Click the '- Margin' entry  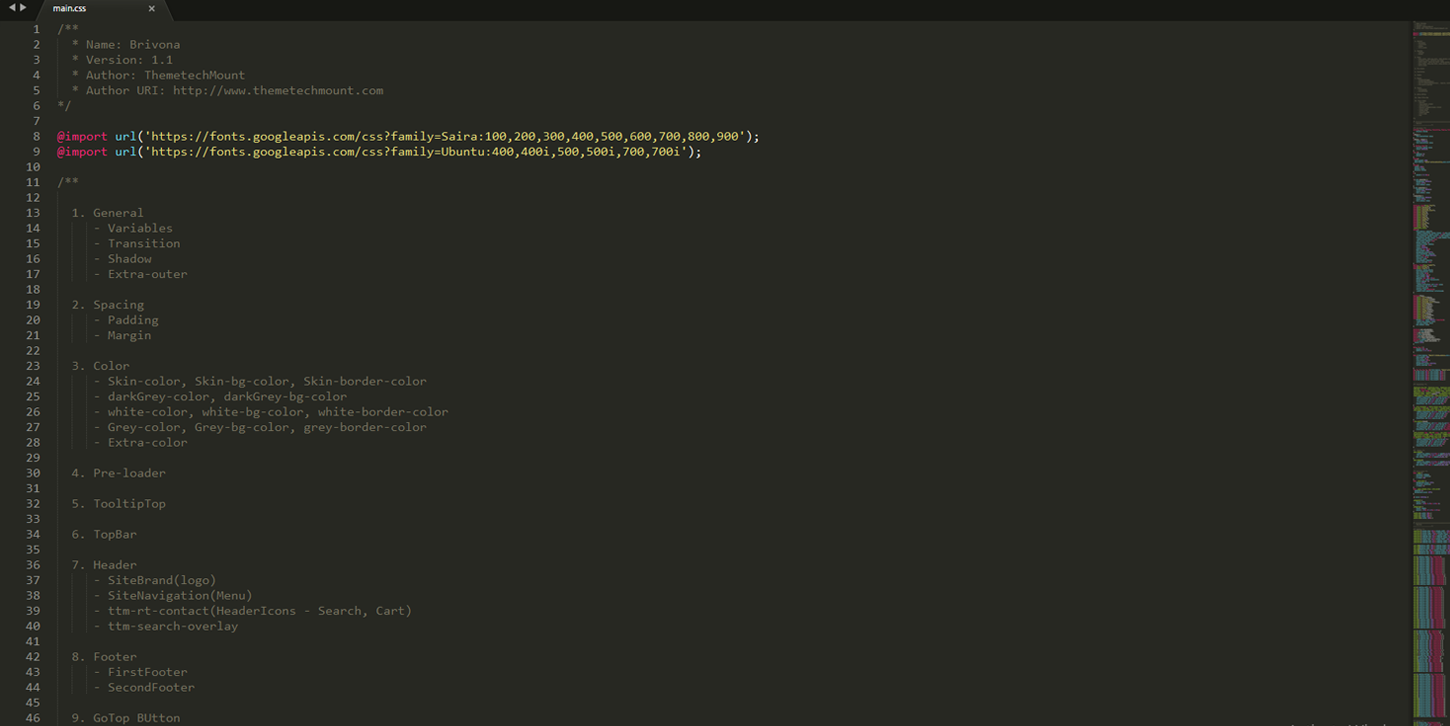pyautogui.click(x=122, y=335)
